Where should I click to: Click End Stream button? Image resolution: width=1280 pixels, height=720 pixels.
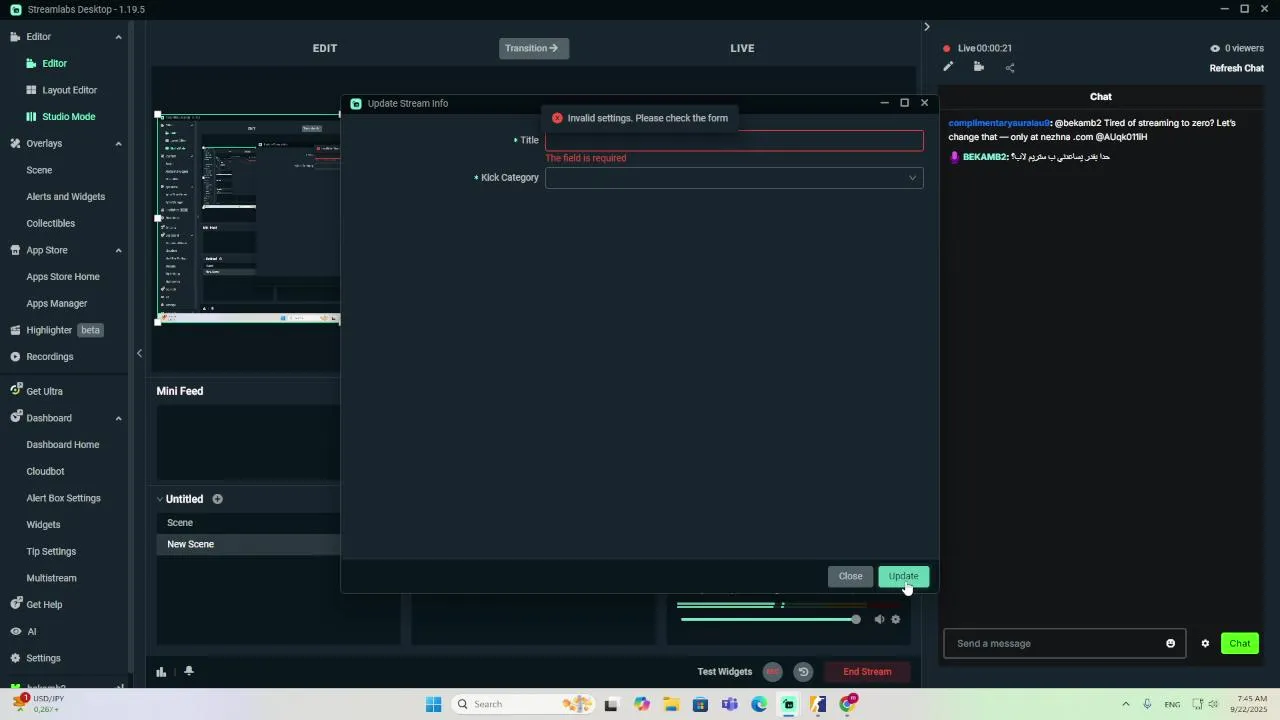point(867,672)
